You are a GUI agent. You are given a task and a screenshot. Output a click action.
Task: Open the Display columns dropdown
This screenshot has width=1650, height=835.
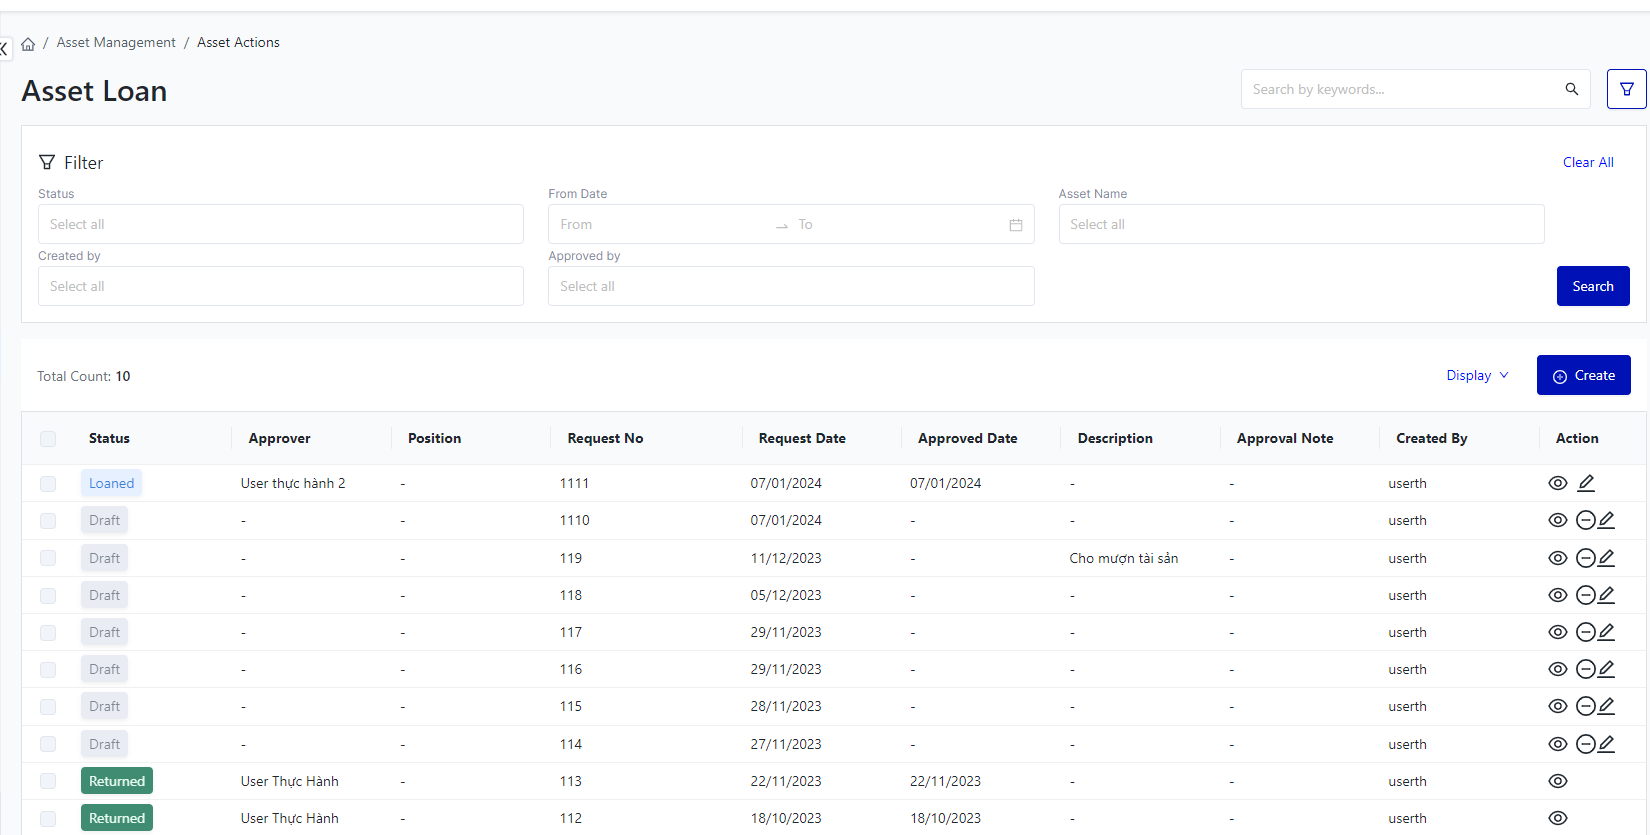tap(1476, 375)
